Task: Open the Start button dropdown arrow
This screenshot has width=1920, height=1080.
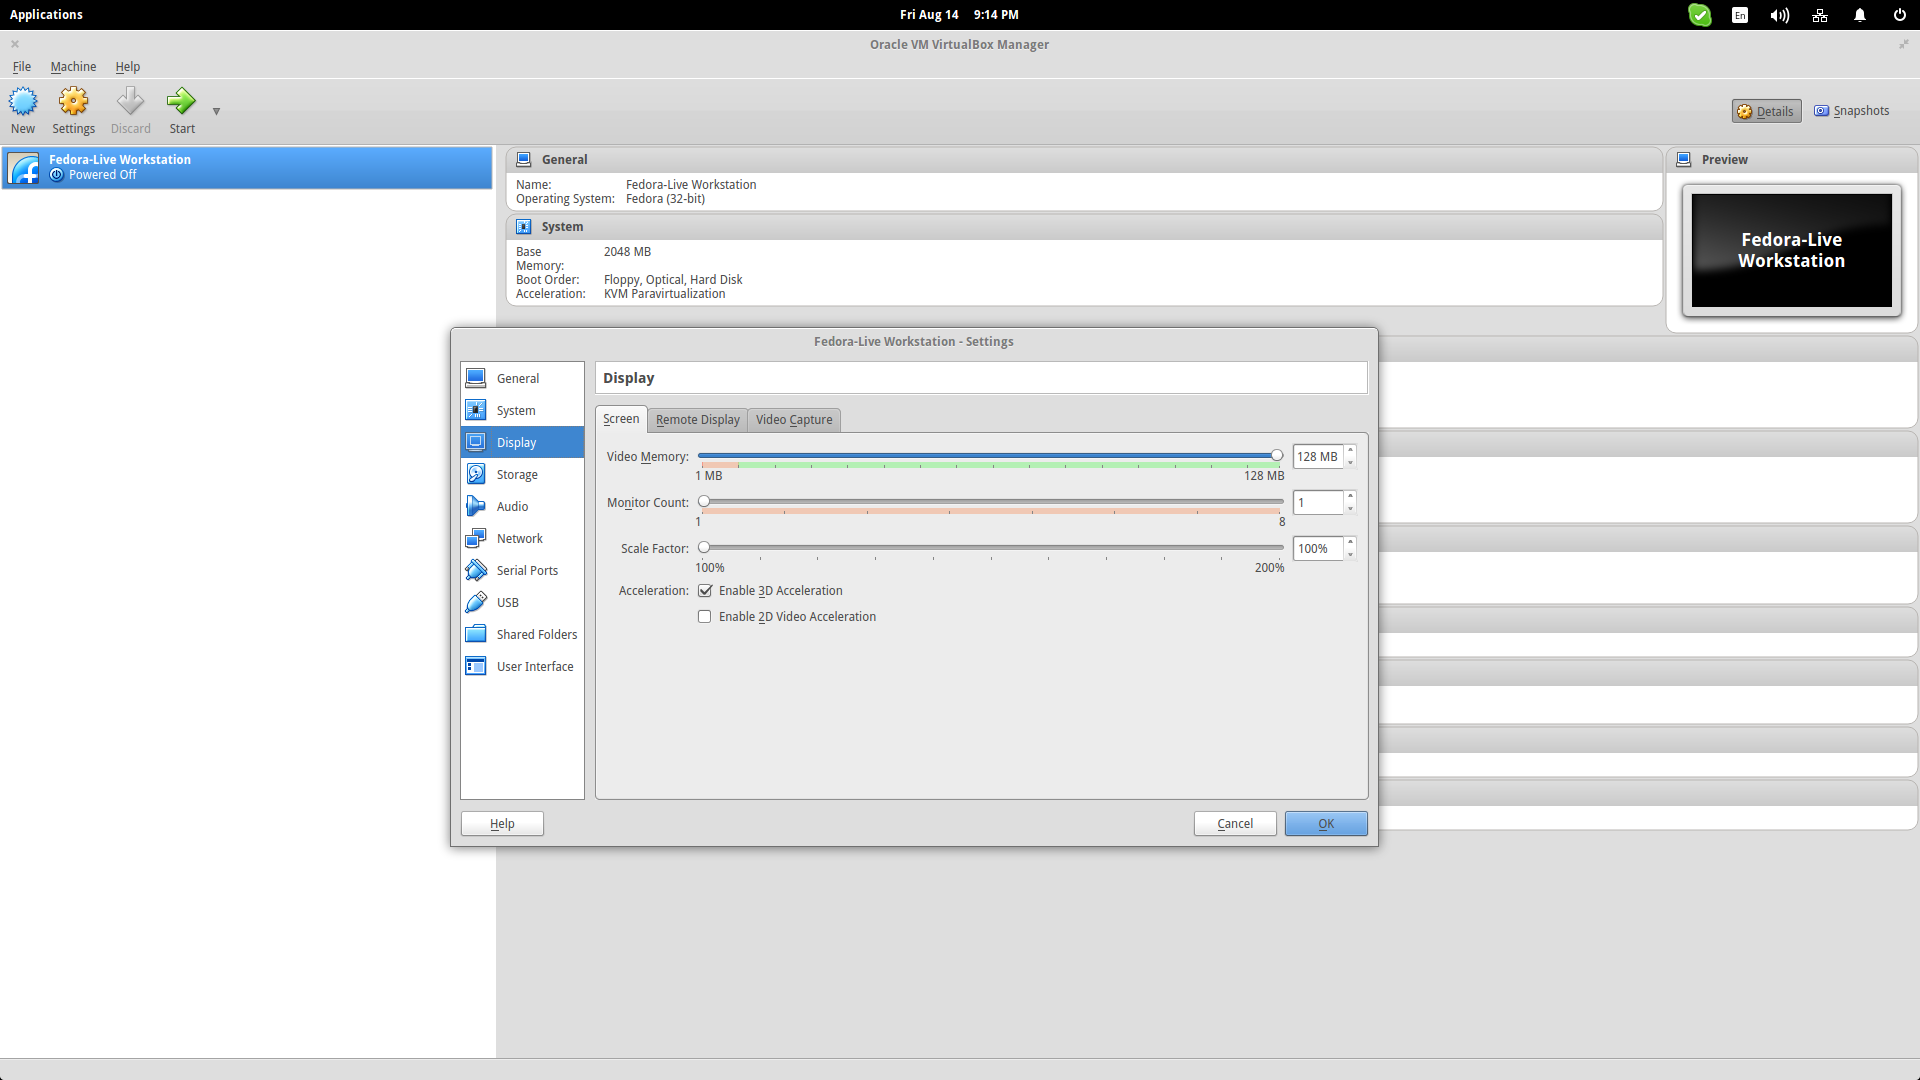Action: [216, 111]
